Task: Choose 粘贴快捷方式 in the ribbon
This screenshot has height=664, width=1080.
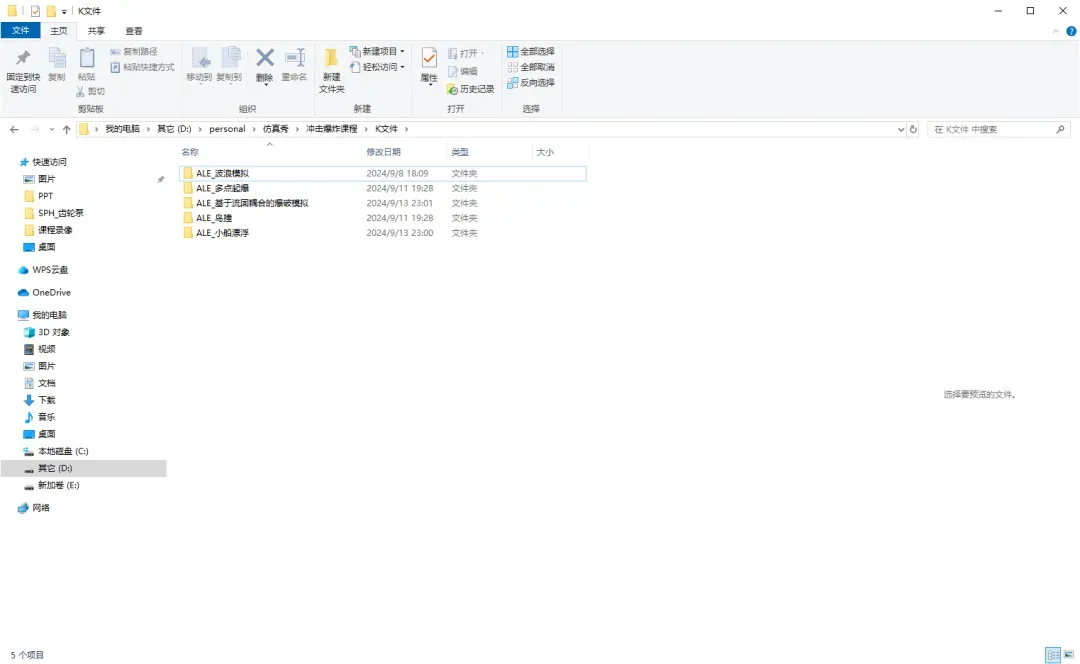Action: [x=142, y=67]
